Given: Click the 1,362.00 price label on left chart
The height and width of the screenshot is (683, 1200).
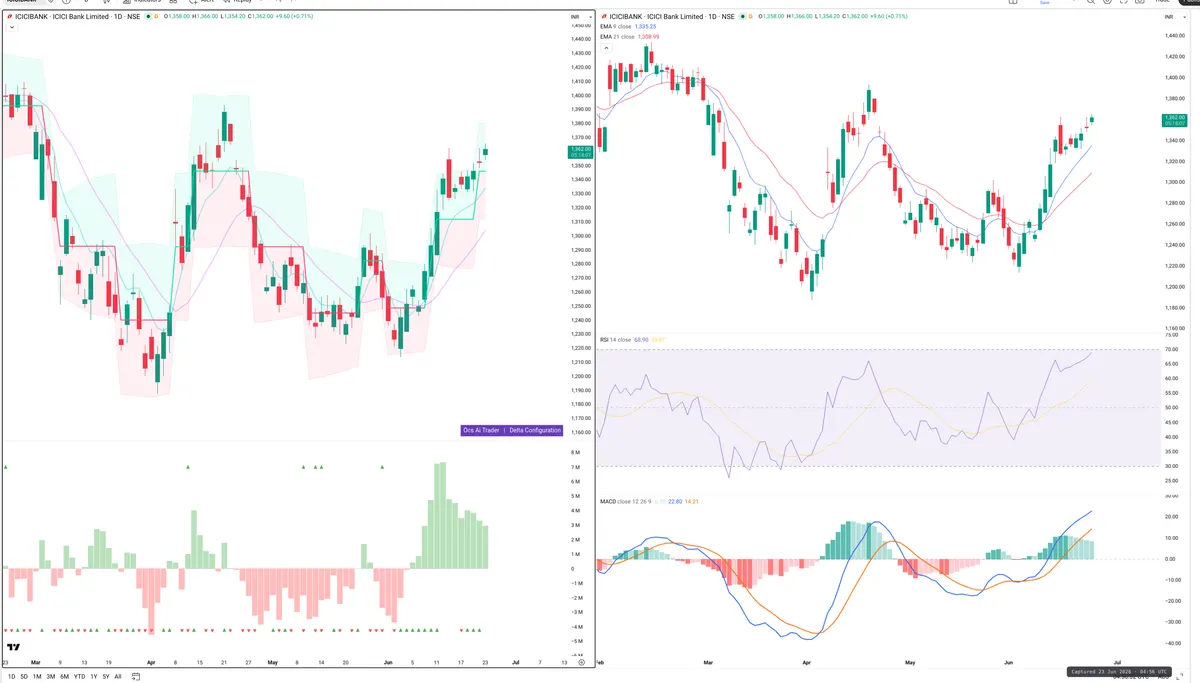Looking at the screenshot, I should (580, 151).
